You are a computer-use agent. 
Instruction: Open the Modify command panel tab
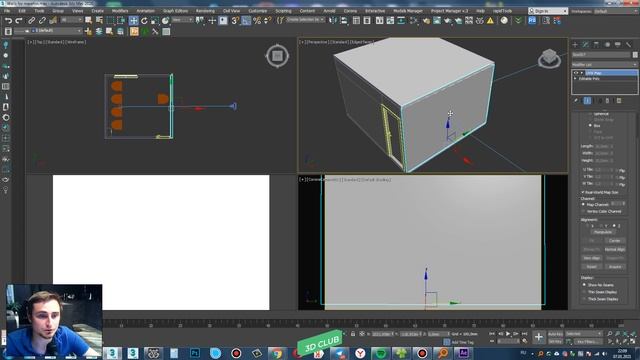coord(586,44)
